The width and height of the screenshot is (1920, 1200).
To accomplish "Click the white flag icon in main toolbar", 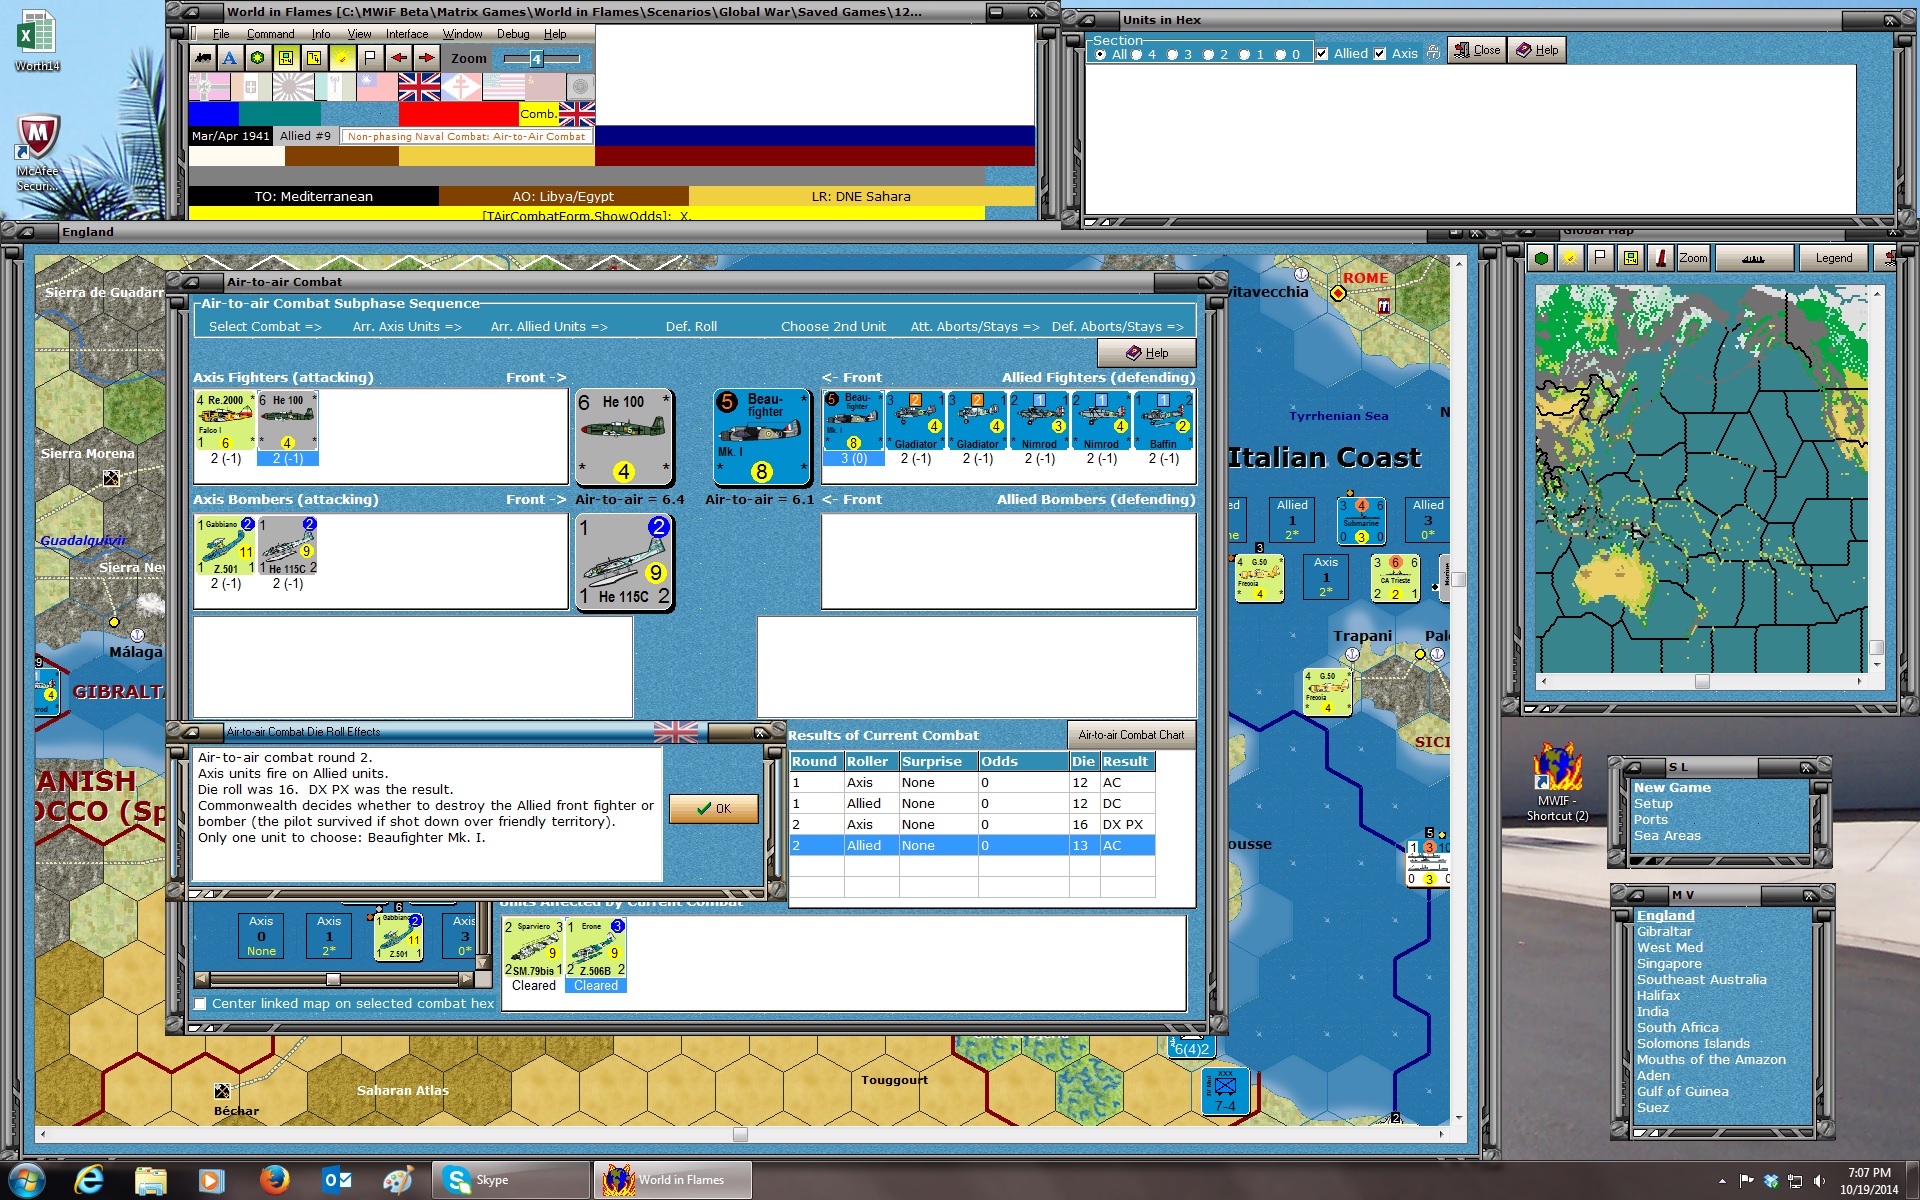I will coord(370,58).
